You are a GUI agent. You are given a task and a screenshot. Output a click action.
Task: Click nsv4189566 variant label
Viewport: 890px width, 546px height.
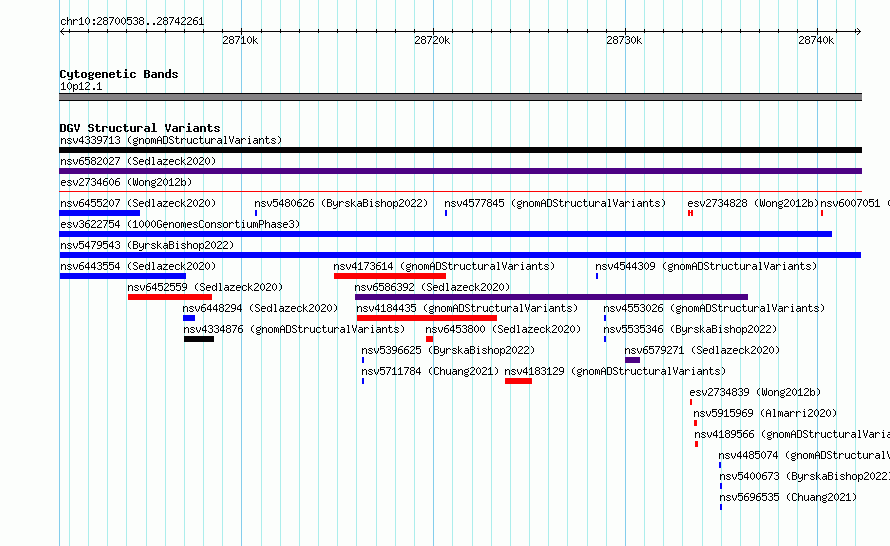tap(792, 434)
